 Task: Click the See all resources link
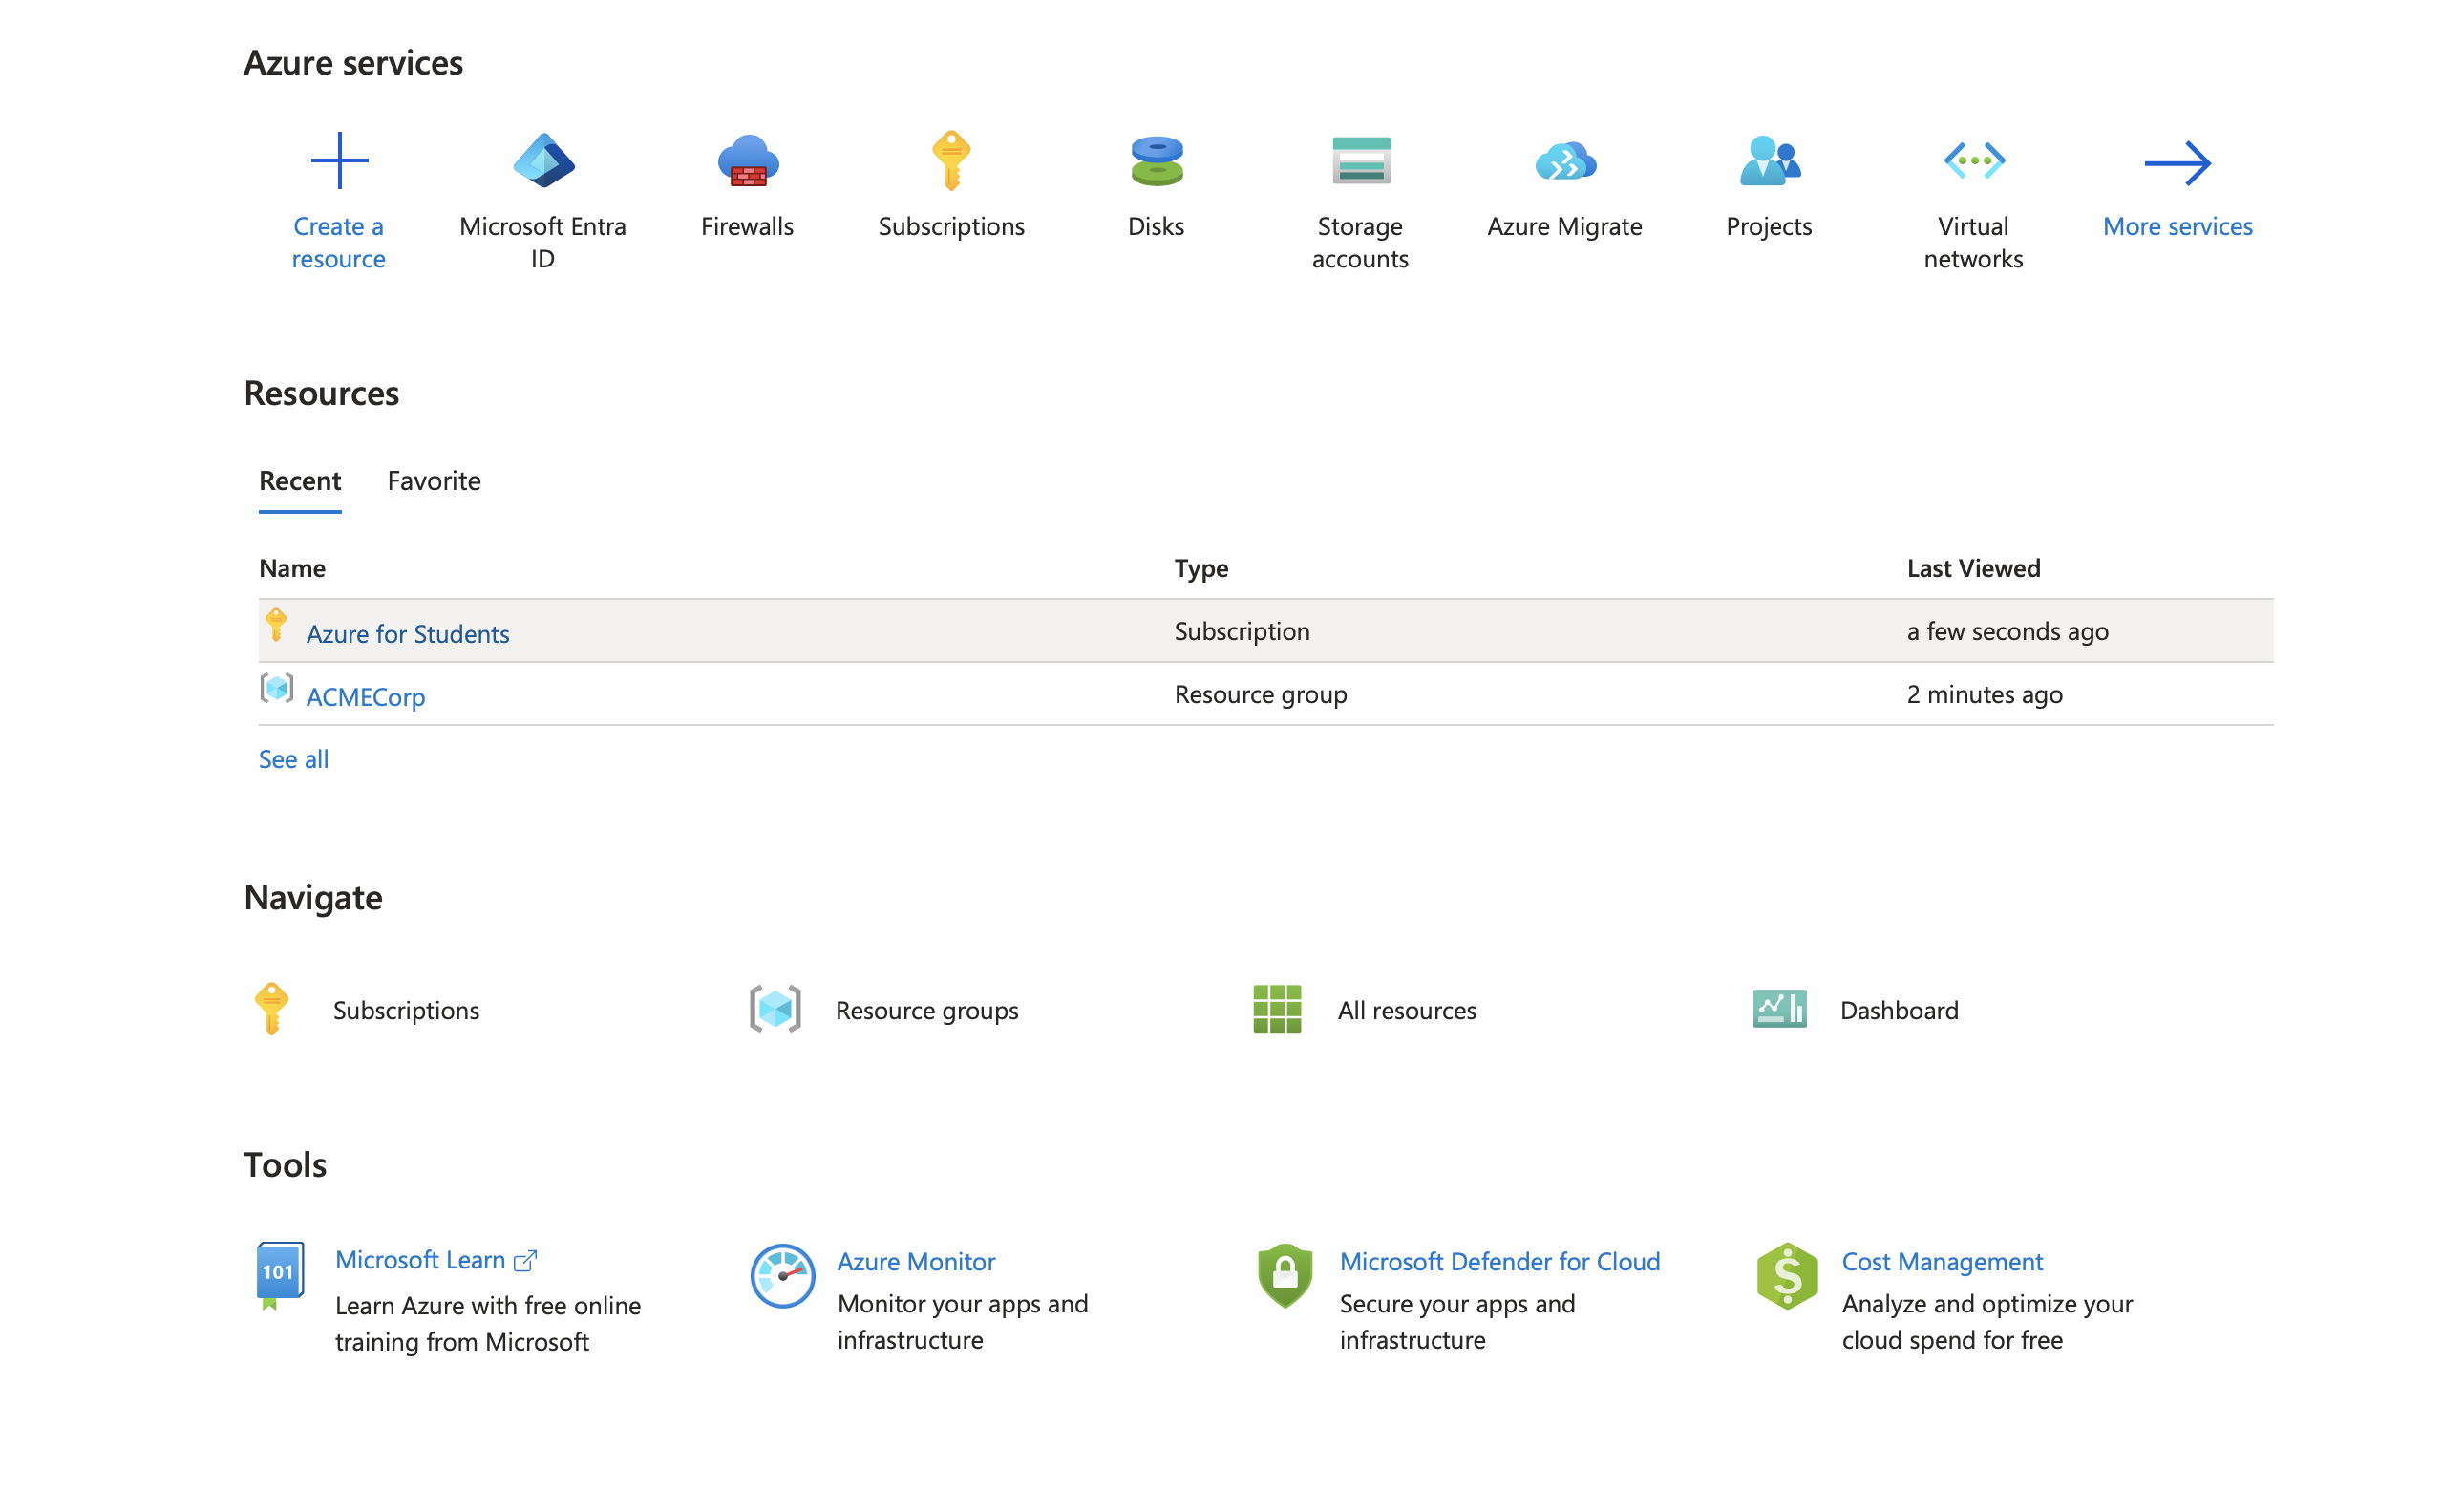(x=293, y=759)
